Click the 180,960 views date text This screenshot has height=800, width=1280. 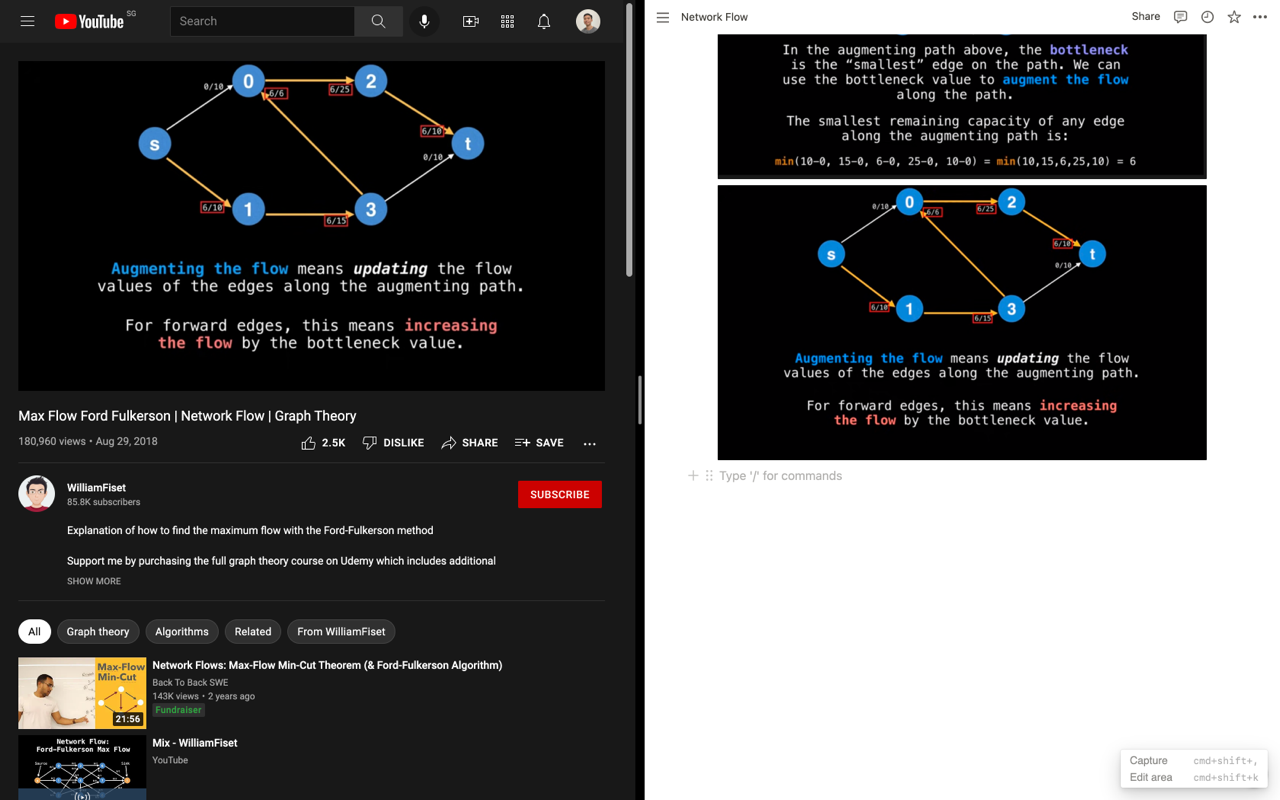(88, 441)
